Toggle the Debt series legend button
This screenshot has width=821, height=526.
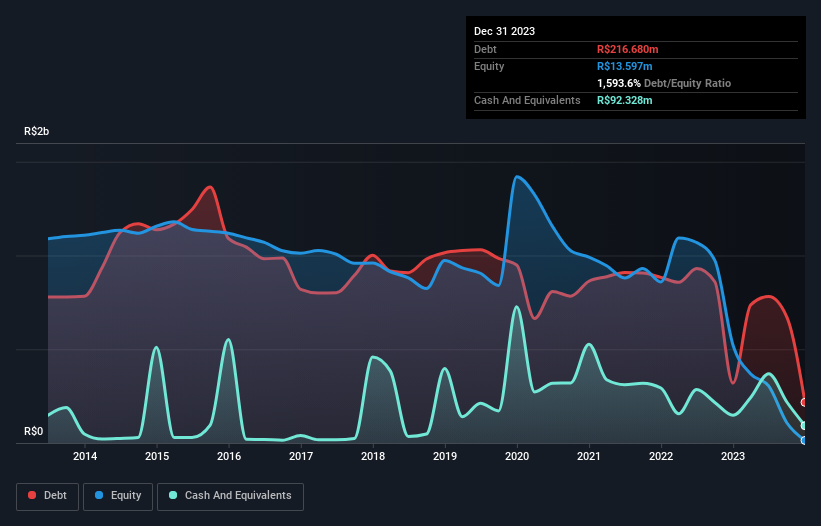pyautogui.click(x=48, y=496)
